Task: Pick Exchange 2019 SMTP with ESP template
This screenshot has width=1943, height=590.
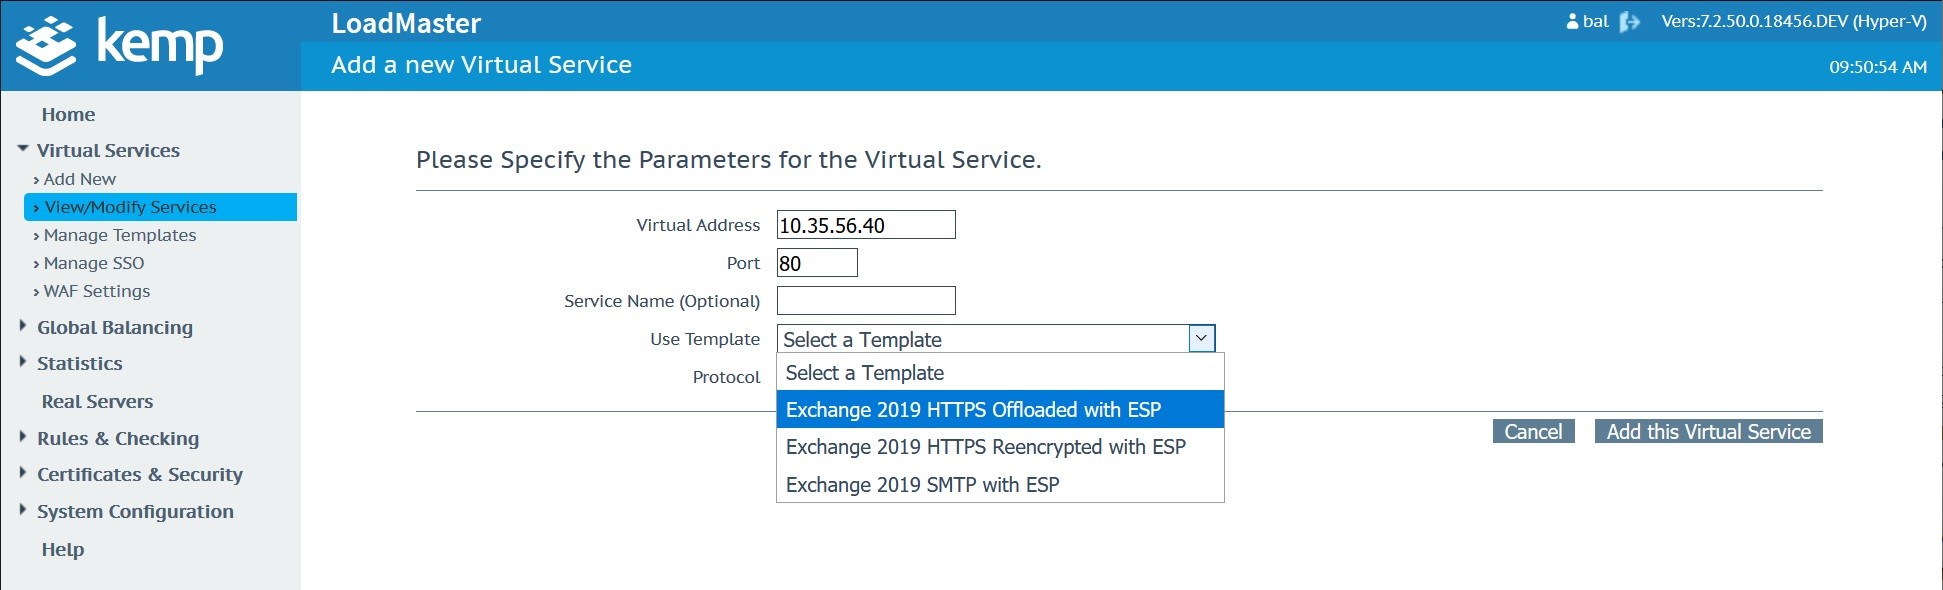Action: pyautogui.click(x=922, y=485)
